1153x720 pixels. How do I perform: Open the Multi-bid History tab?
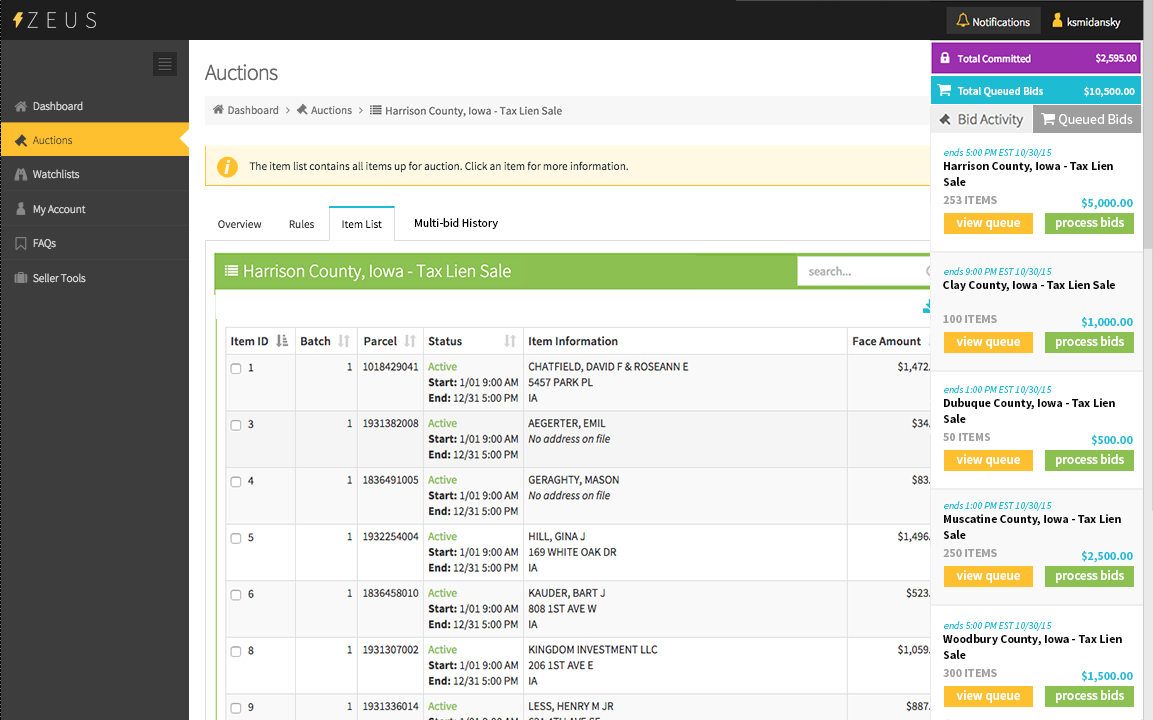(456, 223)
